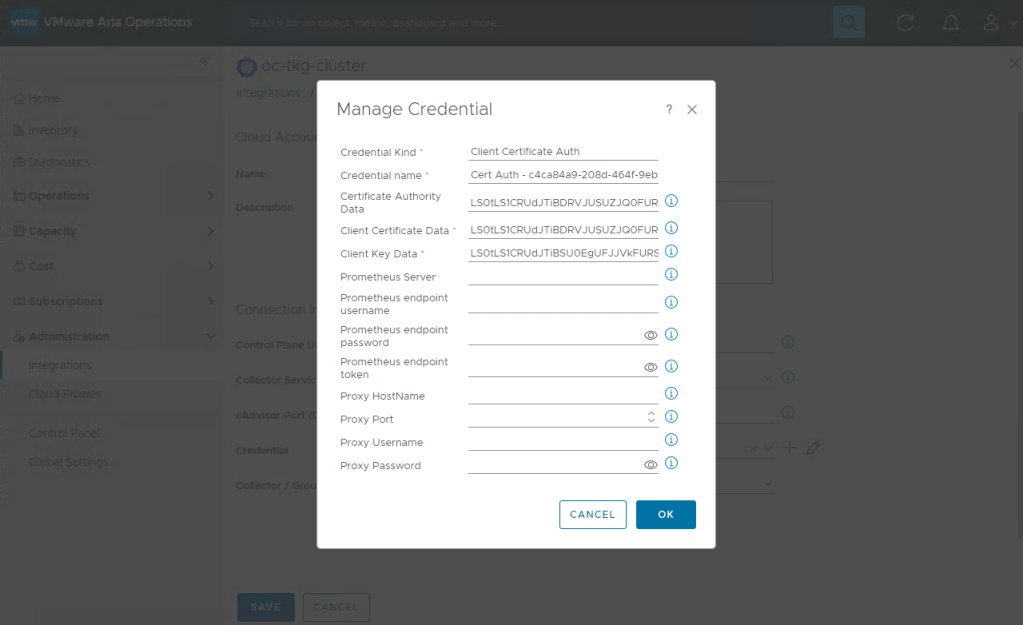
Task: Open the notifications bell icon
Action: pos(951,22)
